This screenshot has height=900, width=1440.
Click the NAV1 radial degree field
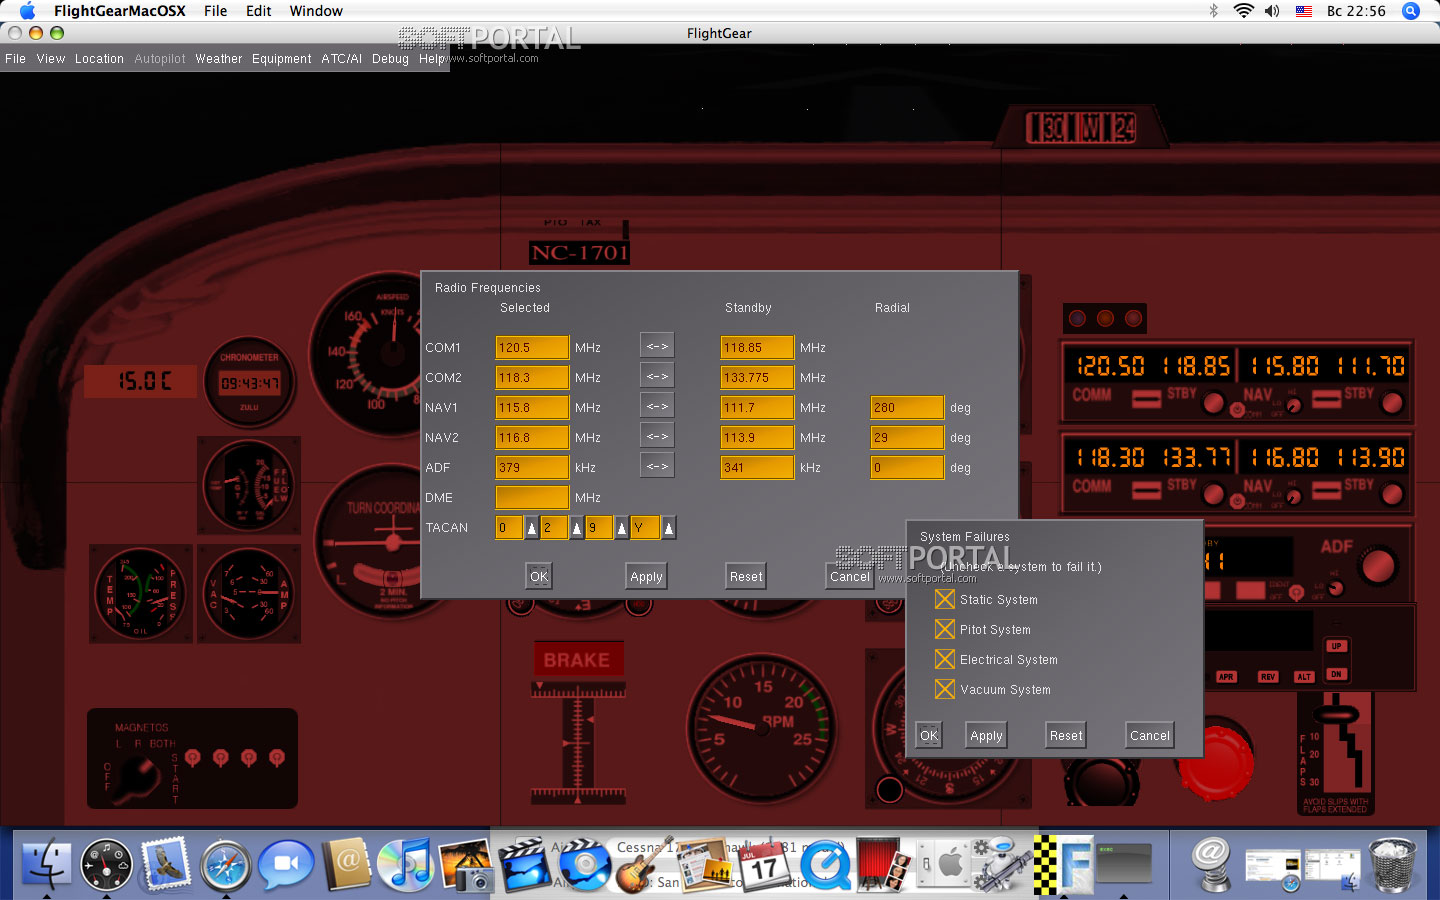(x=907, y=407)
